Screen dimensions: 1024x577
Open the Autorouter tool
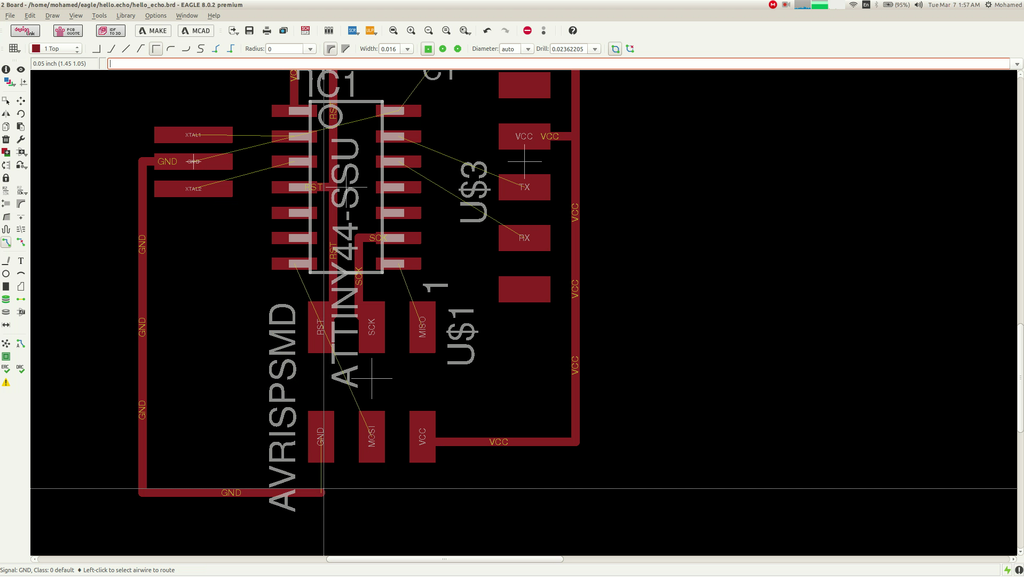(x=21, y=343)
